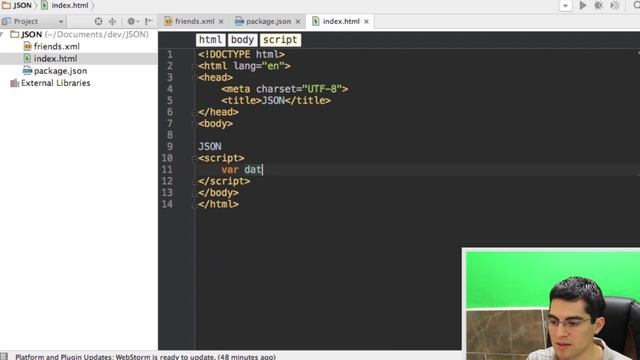Open package.json in project tree
Screen dimensions: 640x360
pyautogui.click(x=60, y=71)
